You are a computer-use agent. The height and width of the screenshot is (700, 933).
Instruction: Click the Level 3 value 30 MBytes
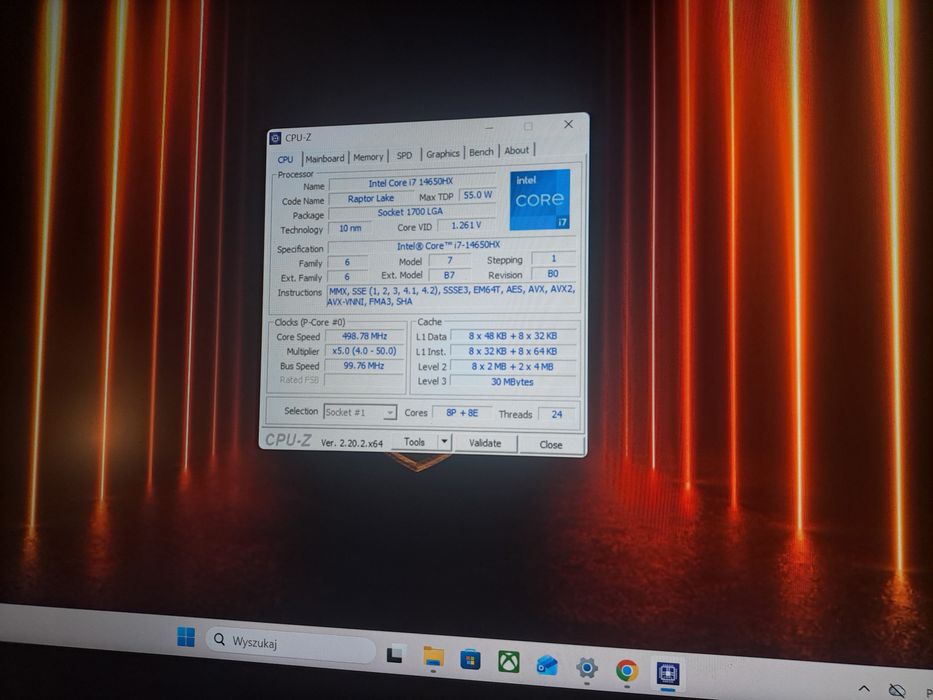coord(512,382)
